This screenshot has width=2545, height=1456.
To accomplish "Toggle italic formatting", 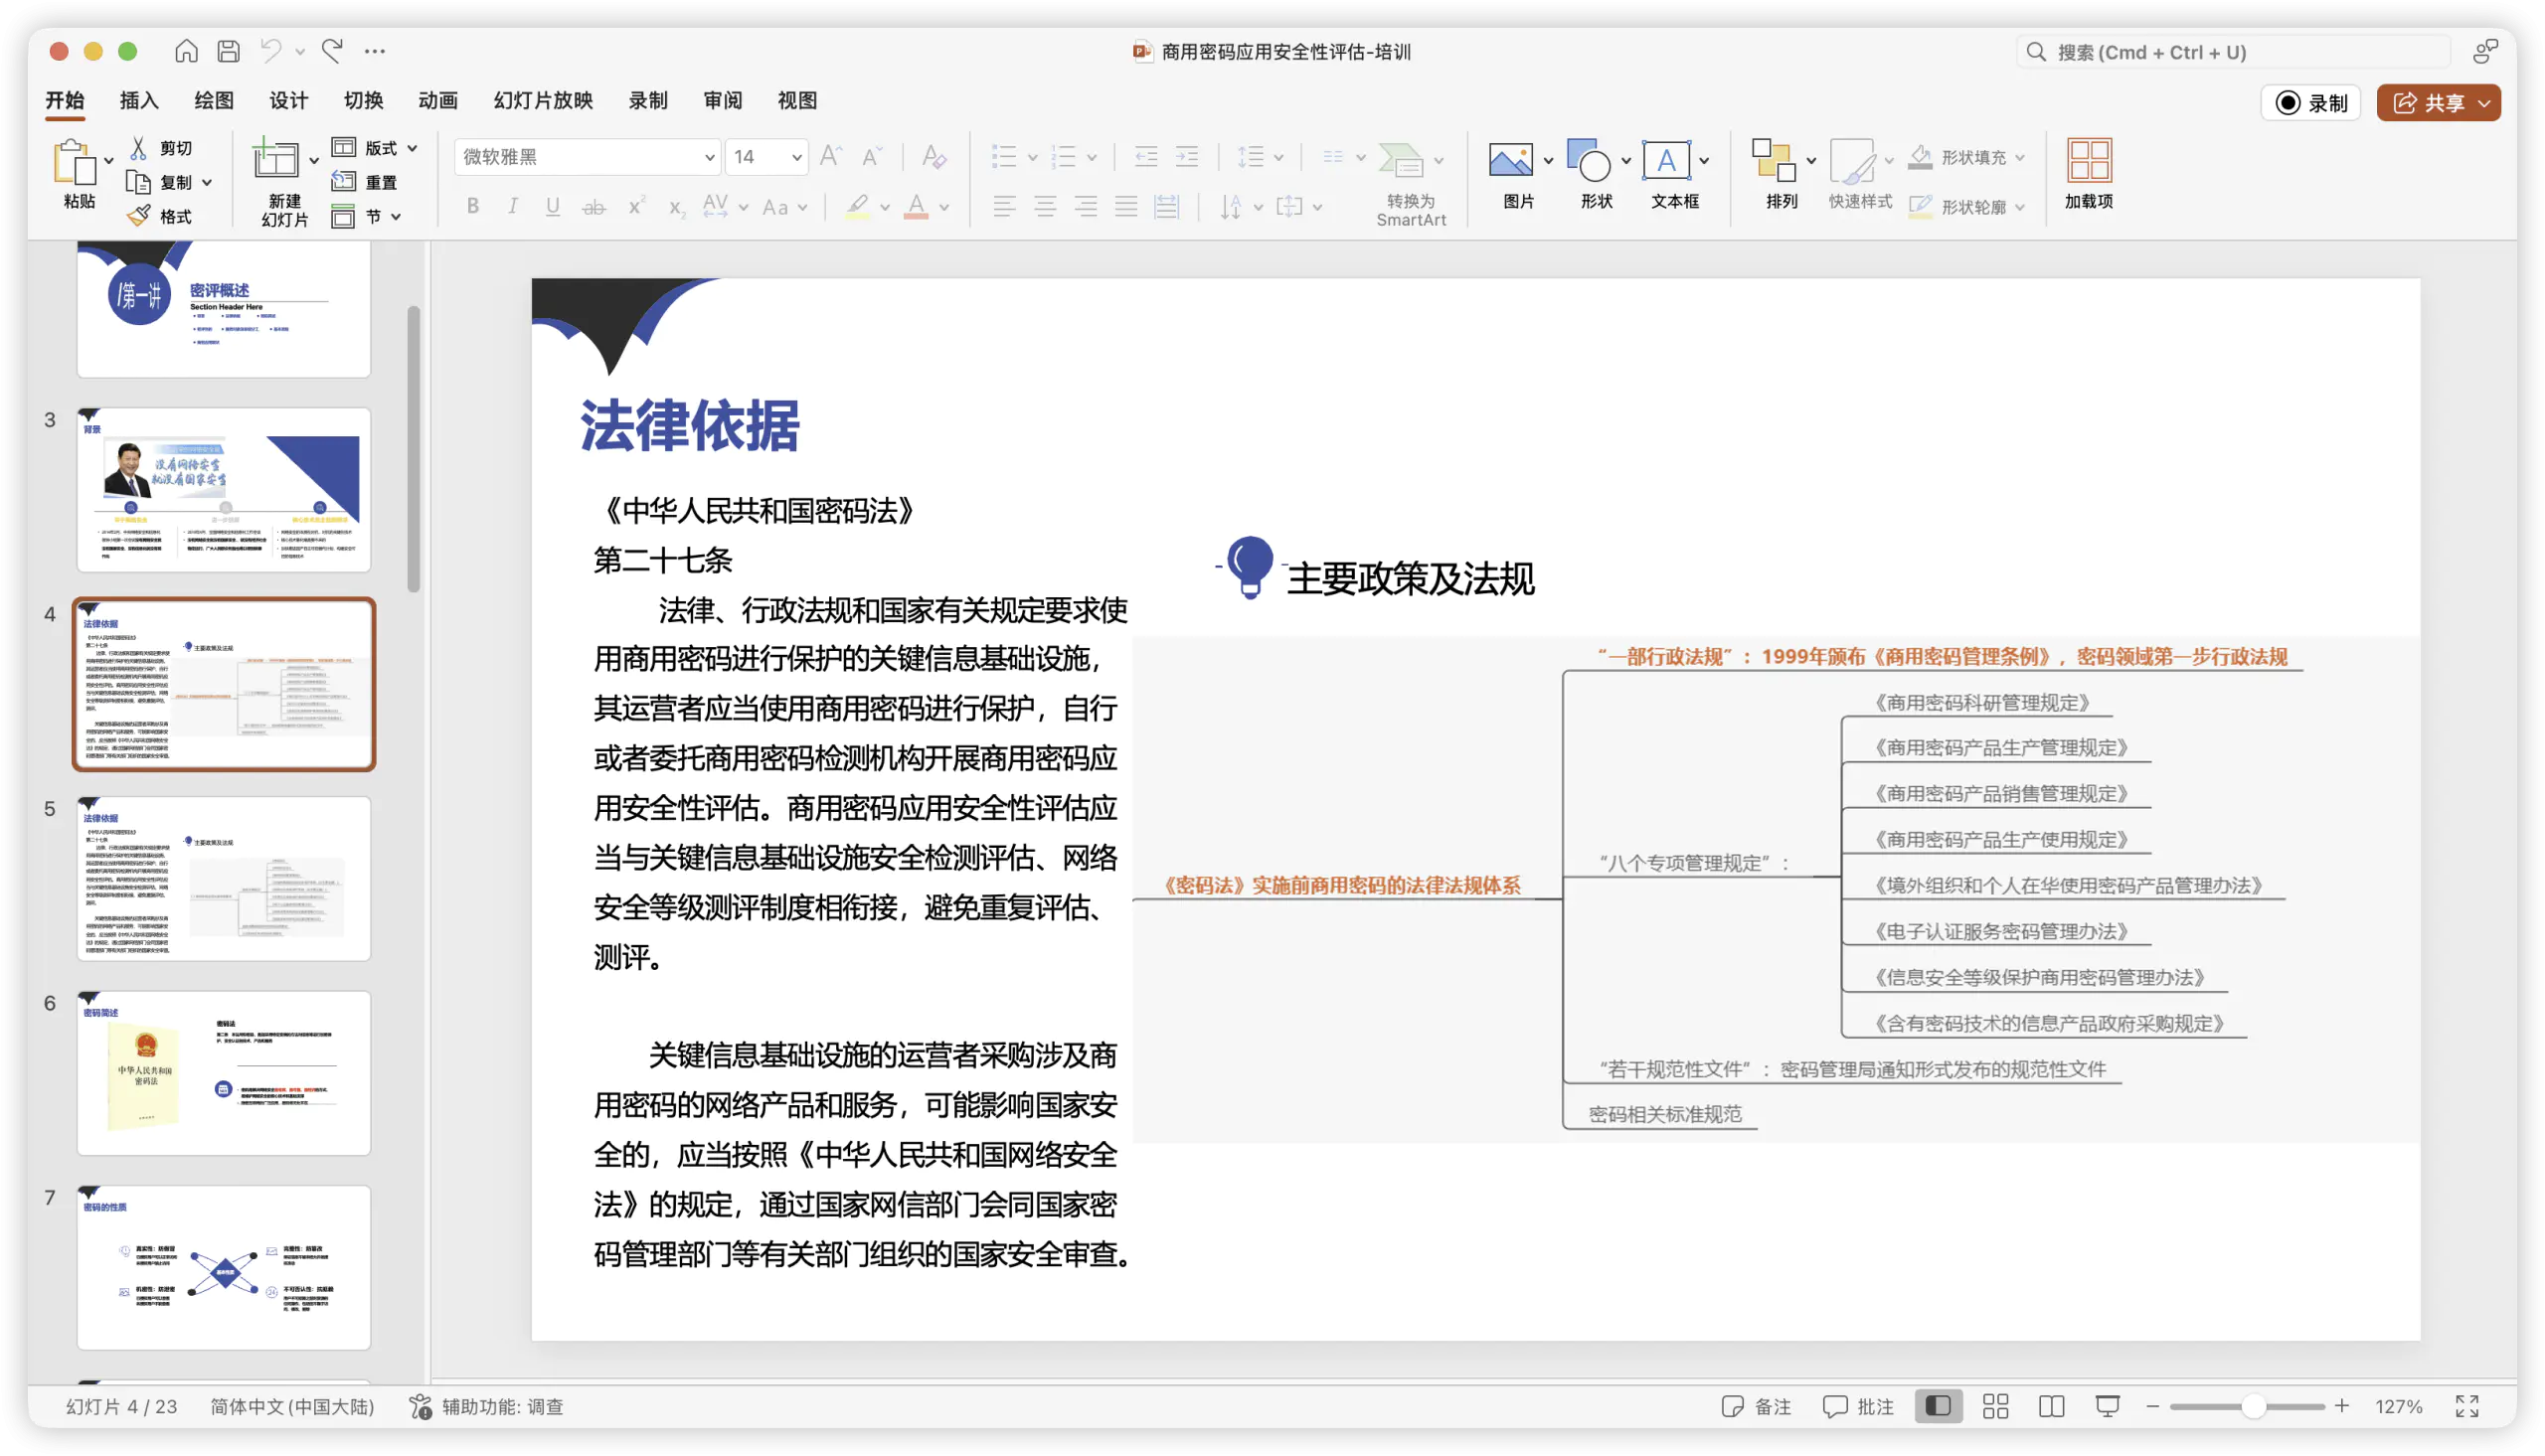I will tap(513, 206).
